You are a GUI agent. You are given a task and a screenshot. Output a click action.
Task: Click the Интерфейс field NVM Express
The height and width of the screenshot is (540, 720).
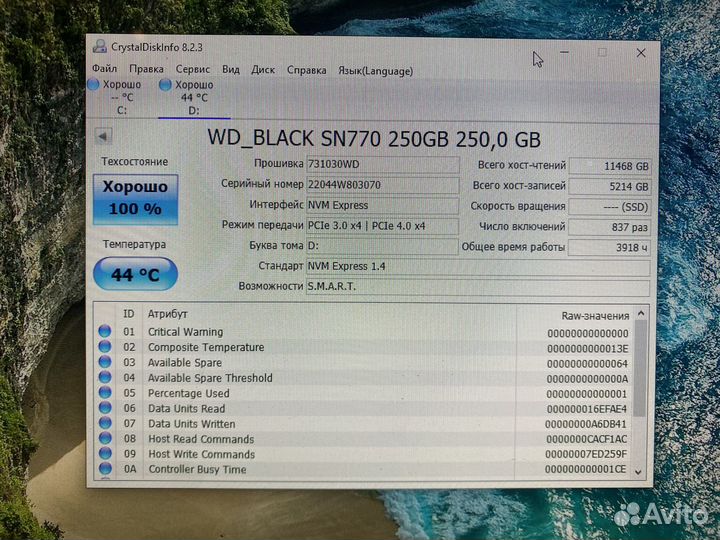382,205
